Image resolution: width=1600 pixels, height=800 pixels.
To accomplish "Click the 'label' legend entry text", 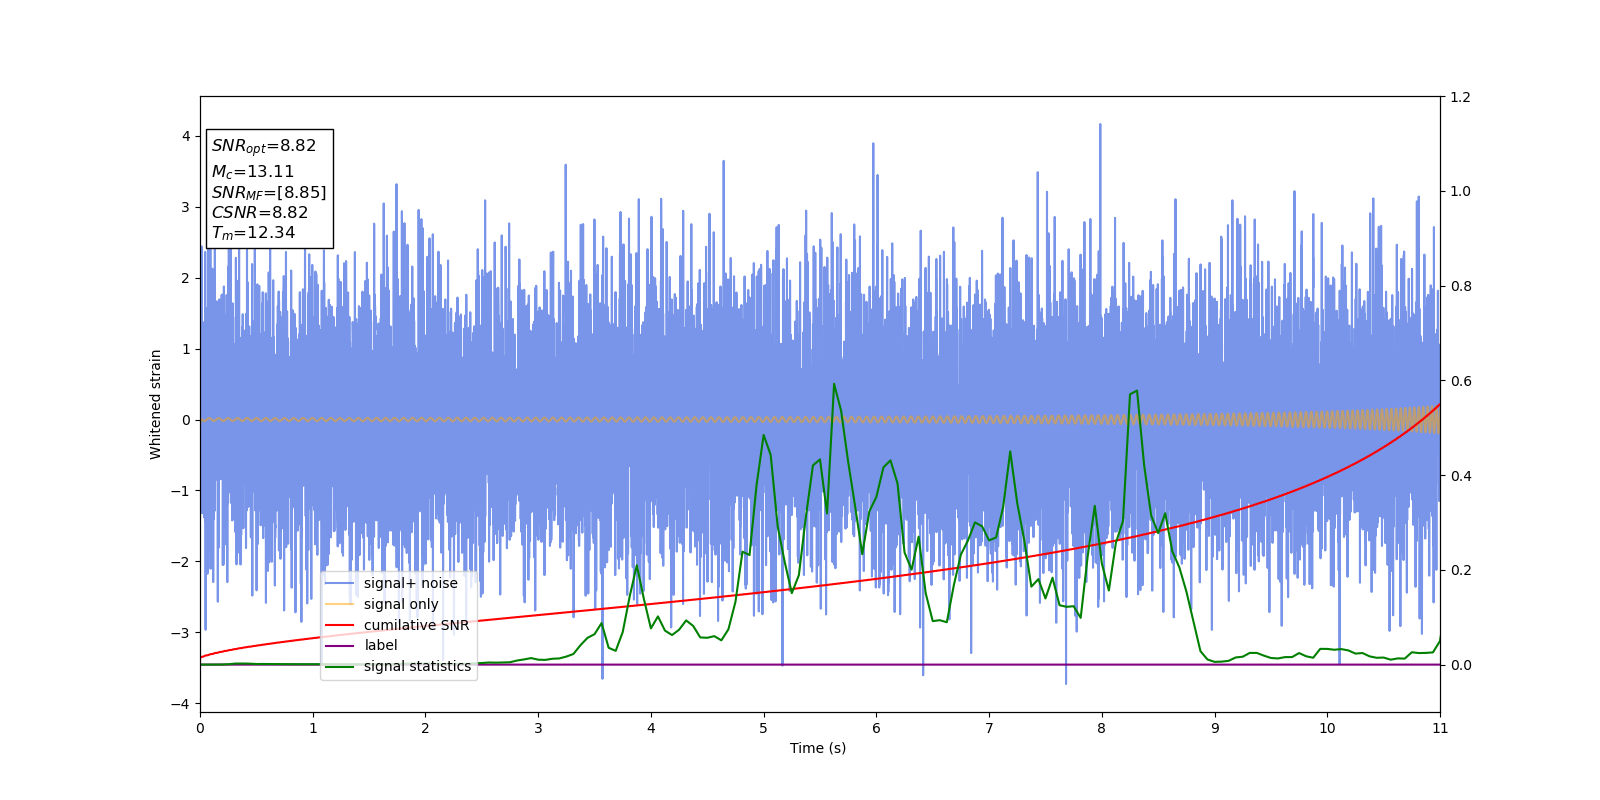I will 380,645.
